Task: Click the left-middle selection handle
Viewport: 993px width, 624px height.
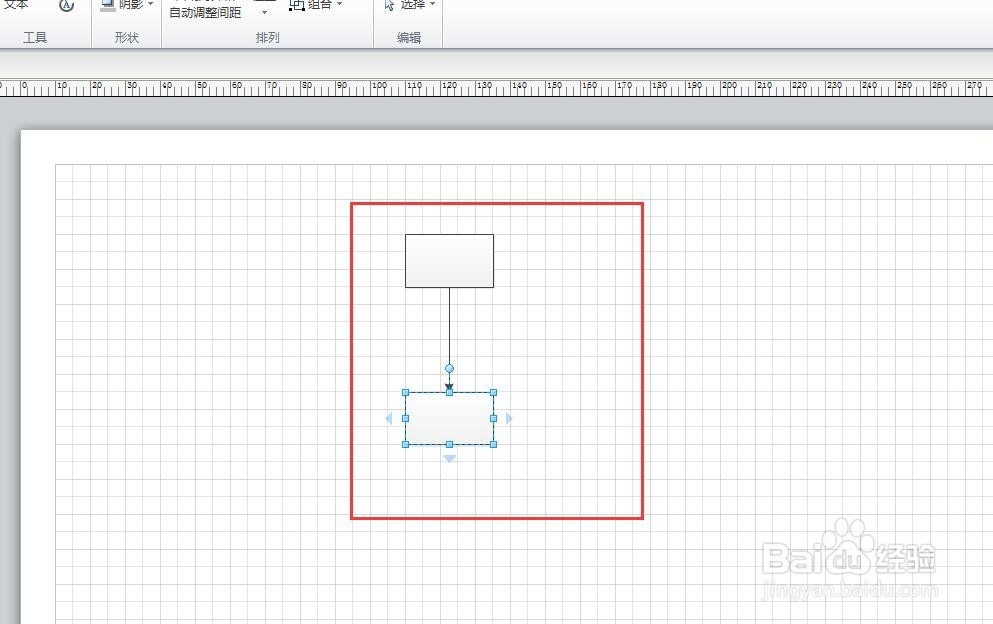Action: 405,418
